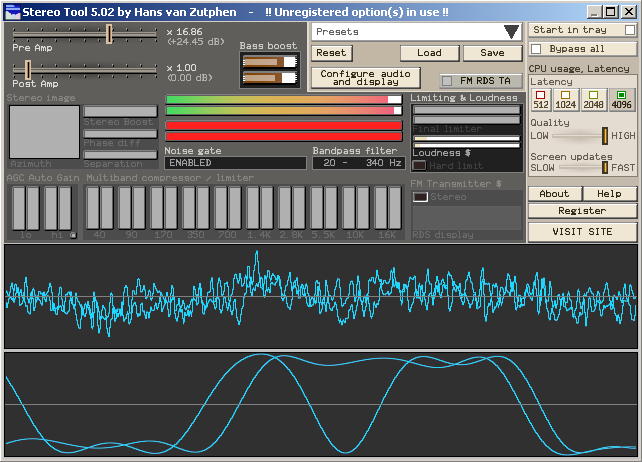Click the 170 Hz multiband compressor band

(163, 208)
